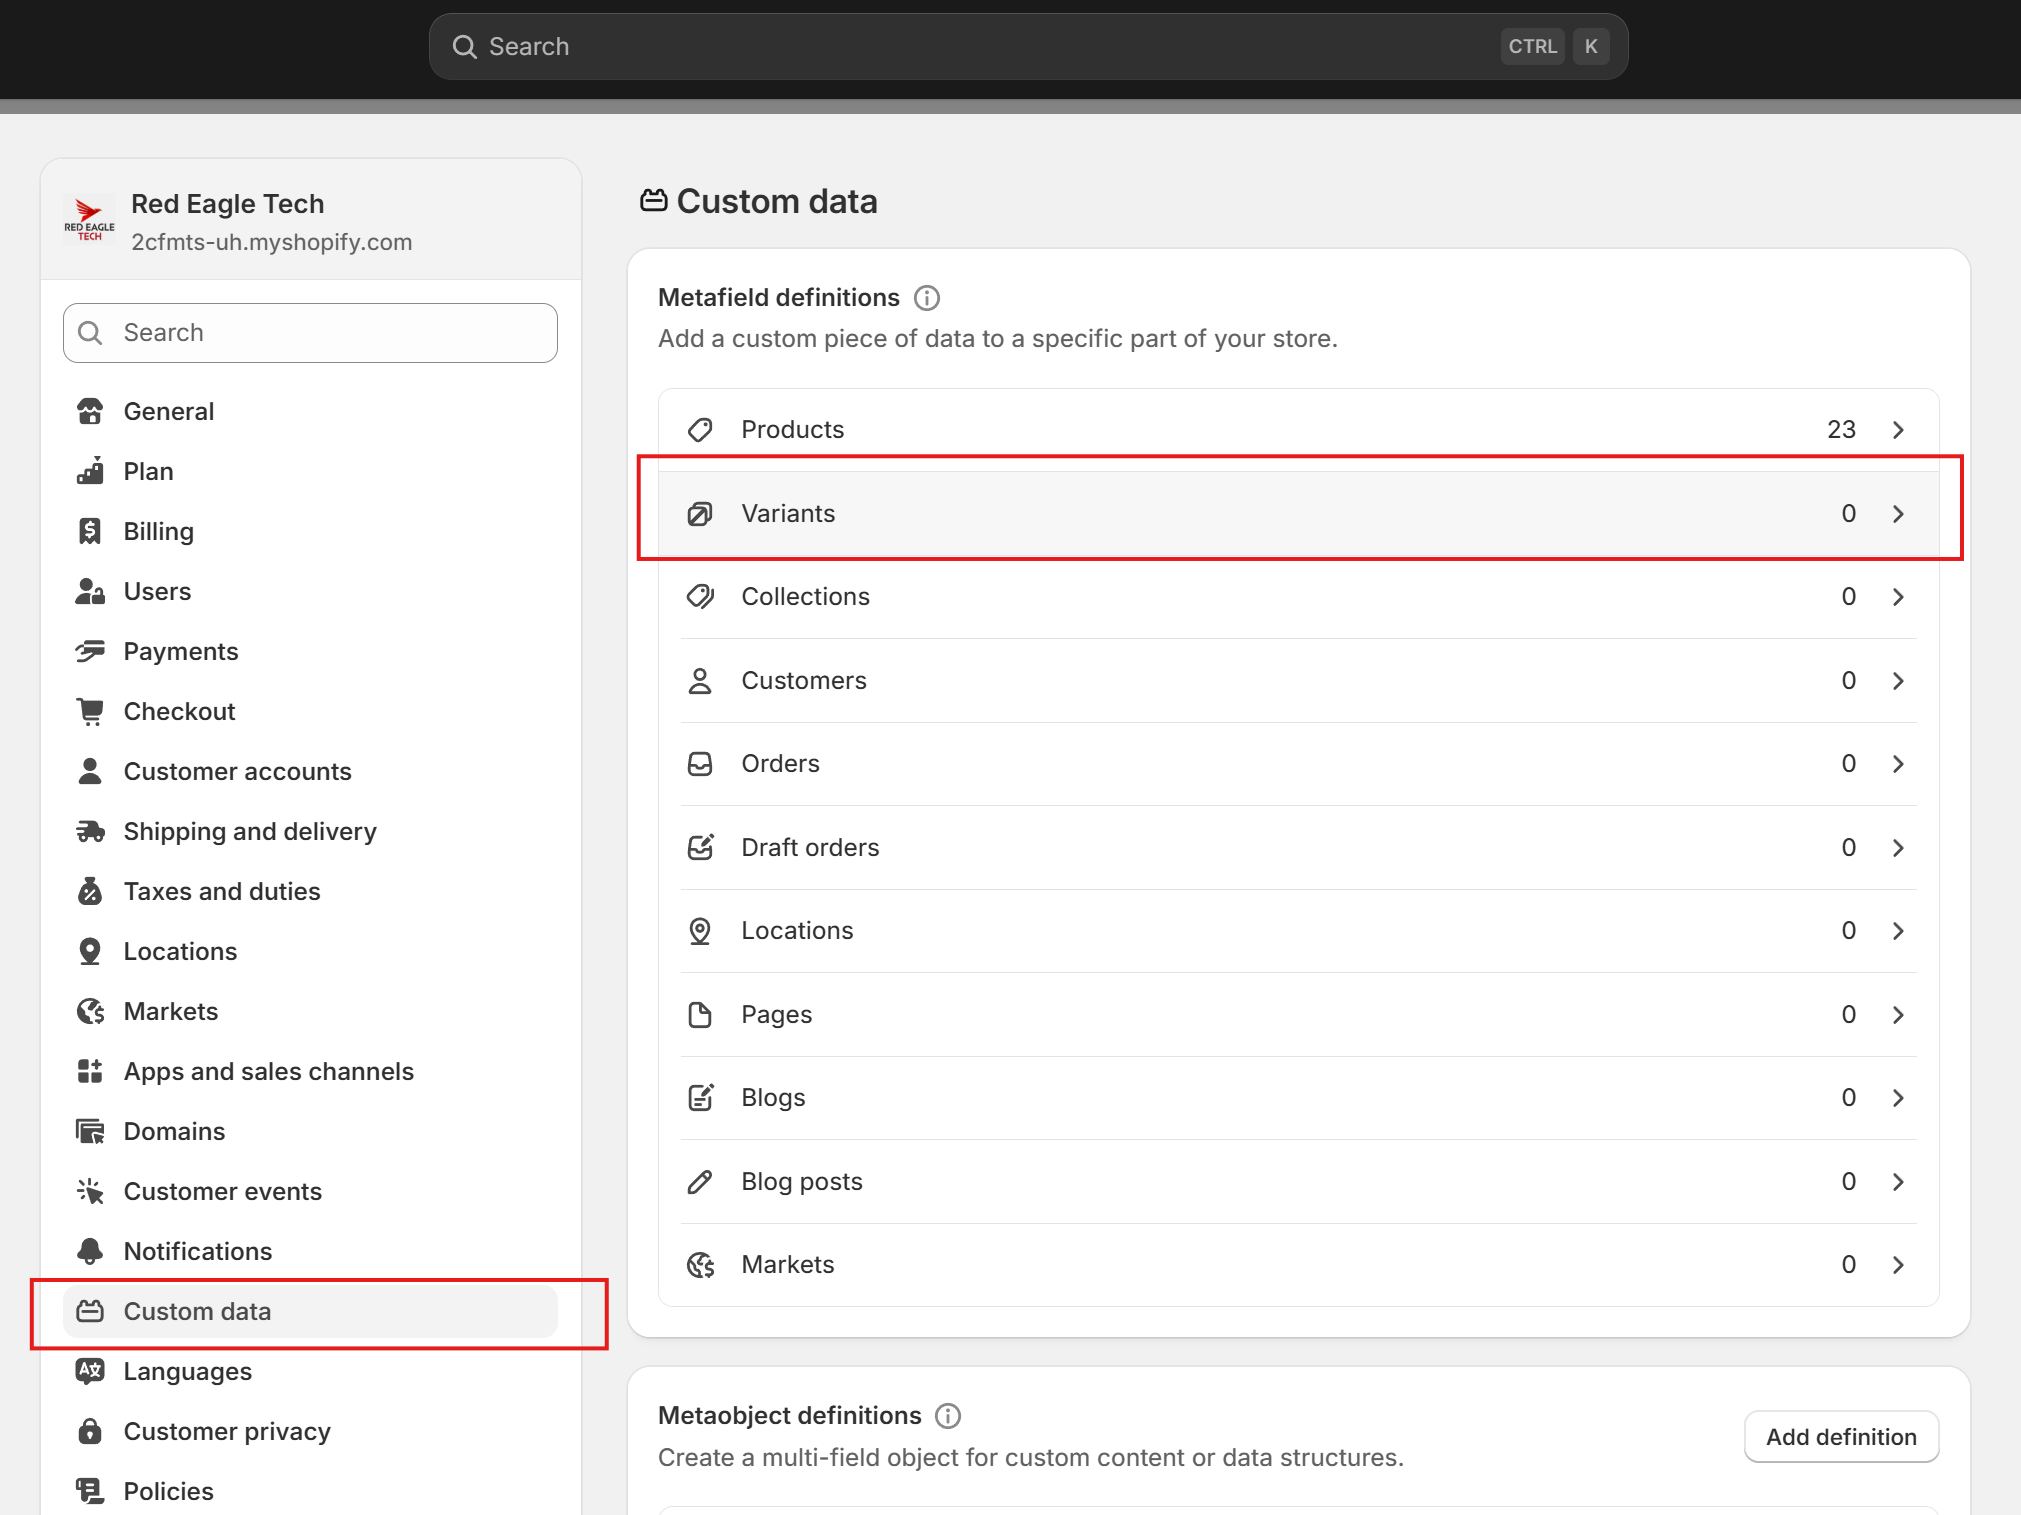2021x1515 pixels.
Task: Open Taxes and duties settings
Action: click(x=222, y=891)
